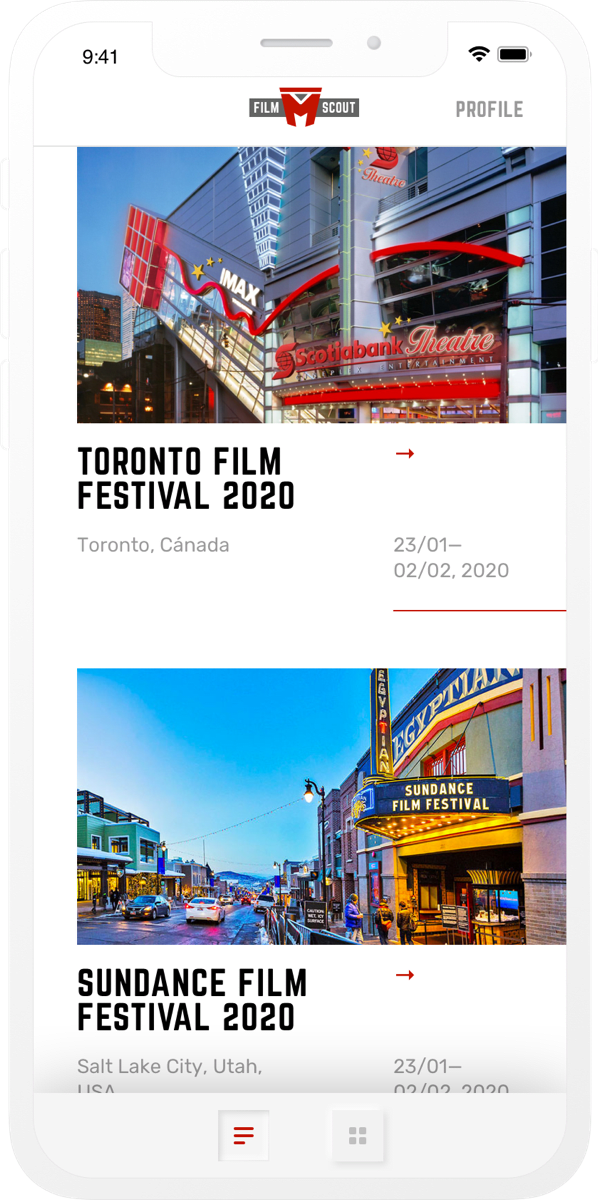Select the 'Toronto, Cánada' location text
Viewport: 598px width, 1200px height.
[153, 545]
